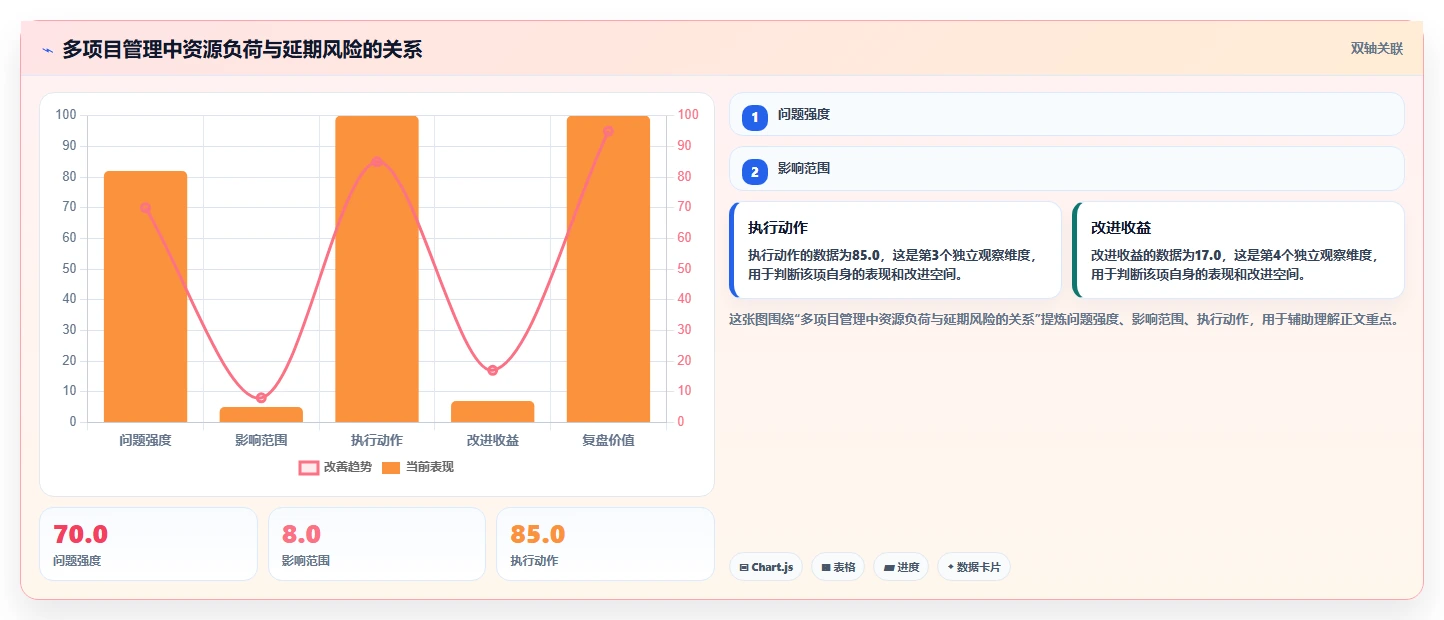Click the blue number 2 badge

755,171
